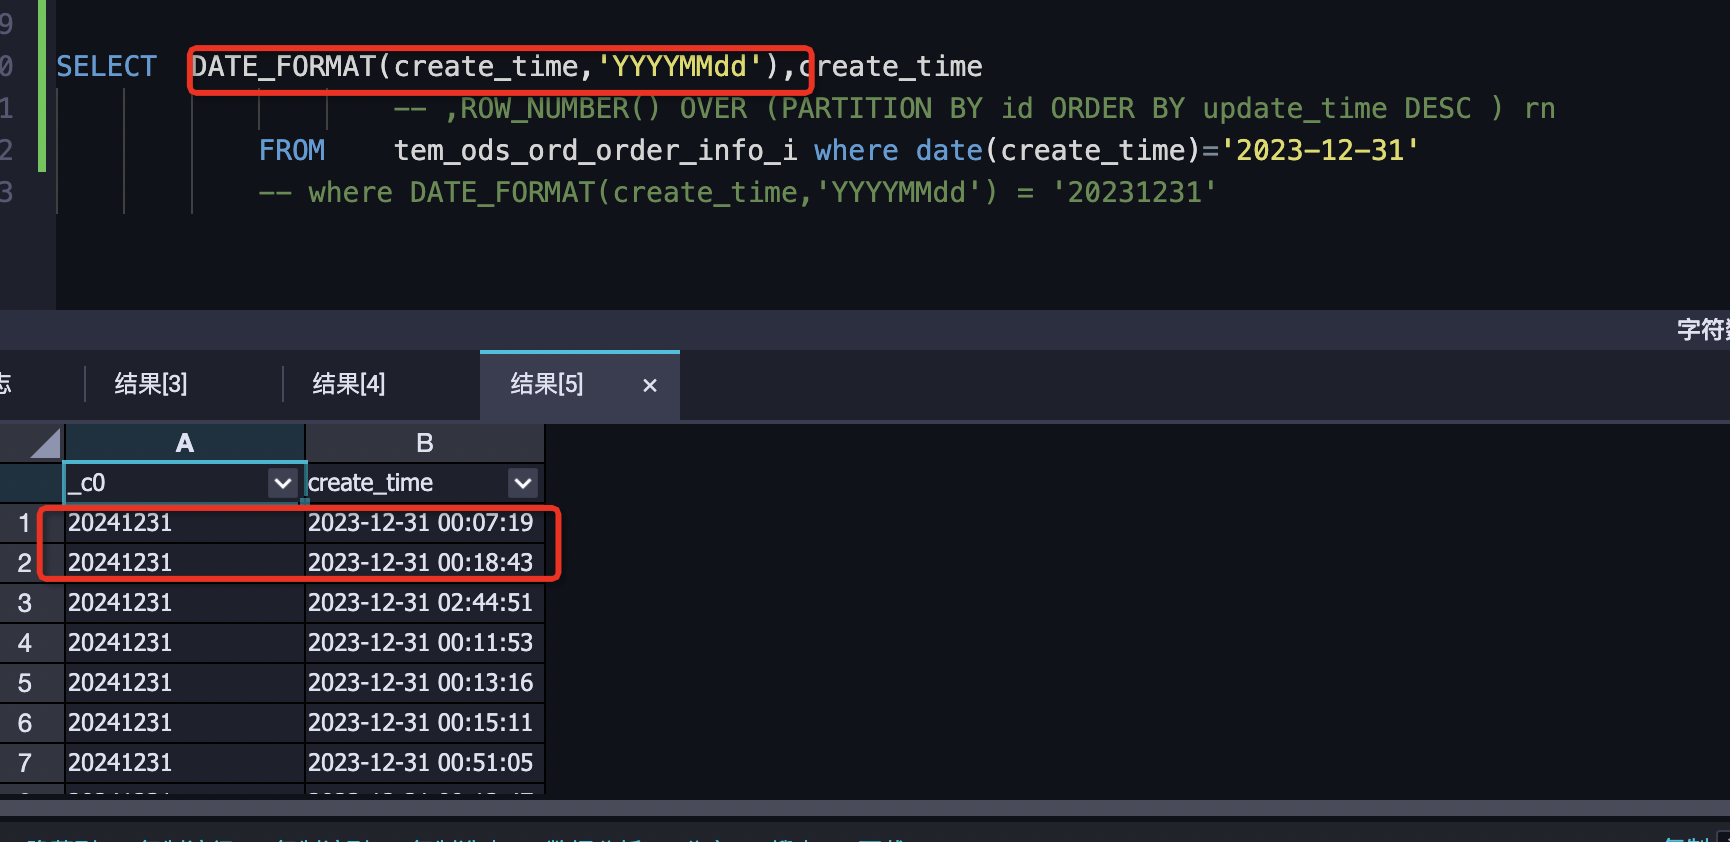This screenshot has height=842, width=1730.
Task: Click the 20241231 cell in row 3
Action: [x=185, y=603]
